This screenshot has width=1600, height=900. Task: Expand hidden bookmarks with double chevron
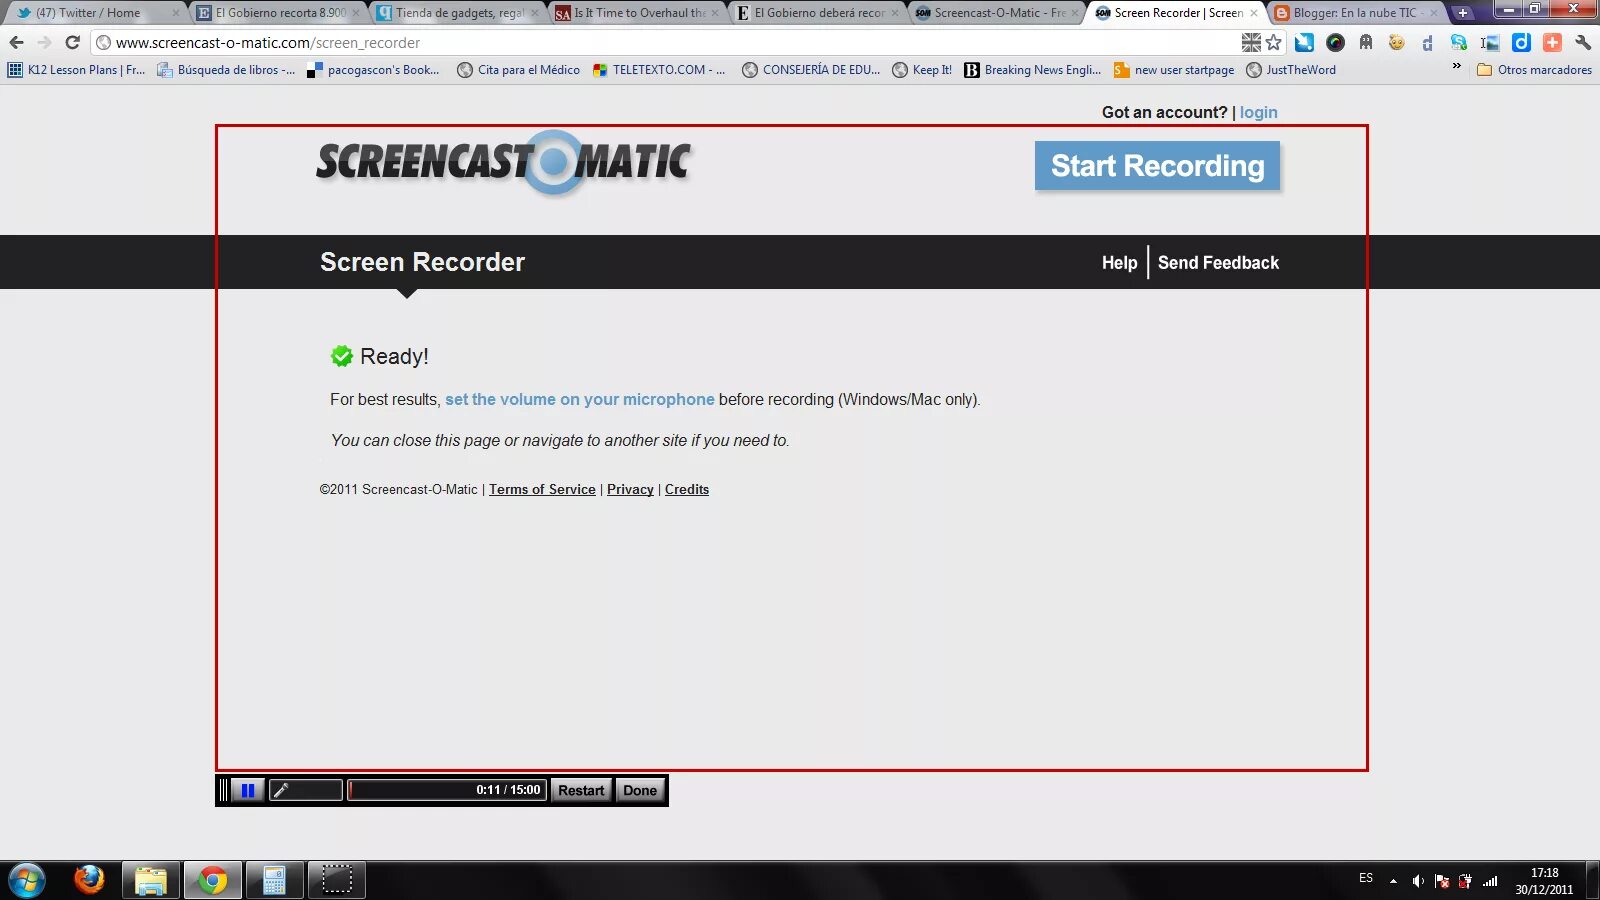tap(1456, 67)
